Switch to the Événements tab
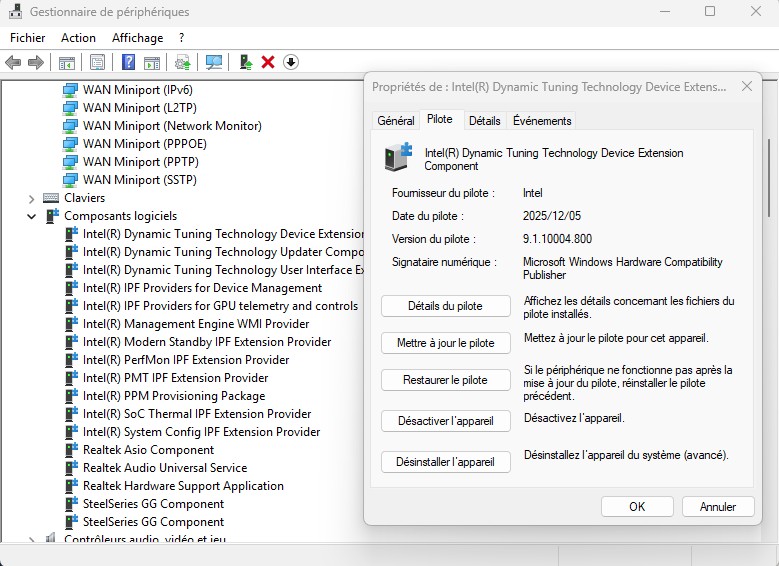779x566 pixels. (542, 121)
